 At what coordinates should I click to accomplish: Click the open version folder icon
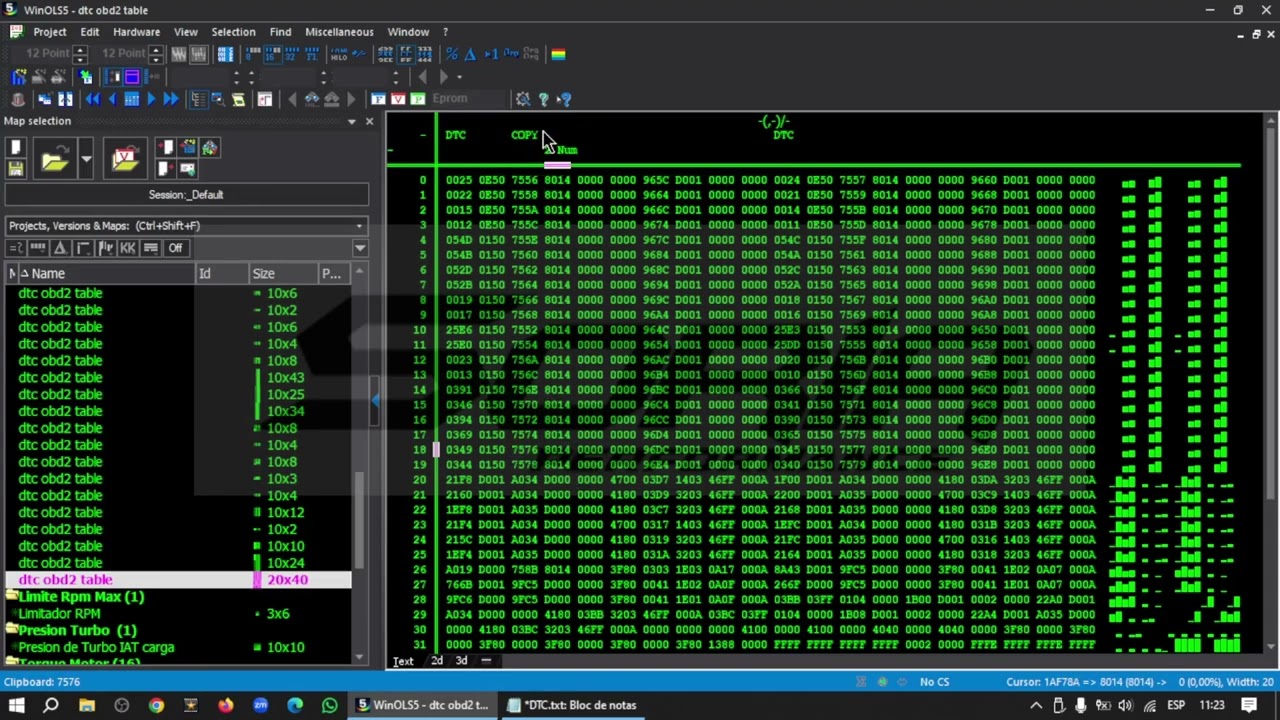point(125,158)
